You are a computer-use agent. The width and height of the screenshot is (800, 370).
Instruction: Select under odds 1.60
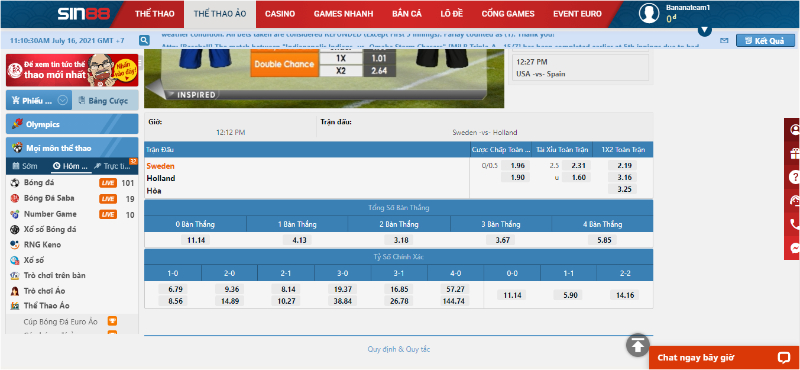(577, 178)
